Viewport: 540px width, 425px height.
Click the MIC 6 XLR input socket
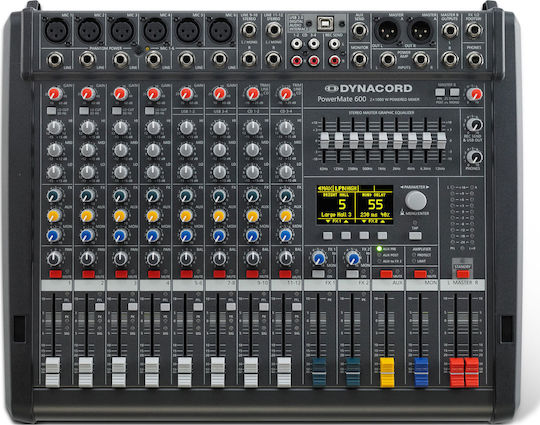pyautogui.click(x=221, y=30)
